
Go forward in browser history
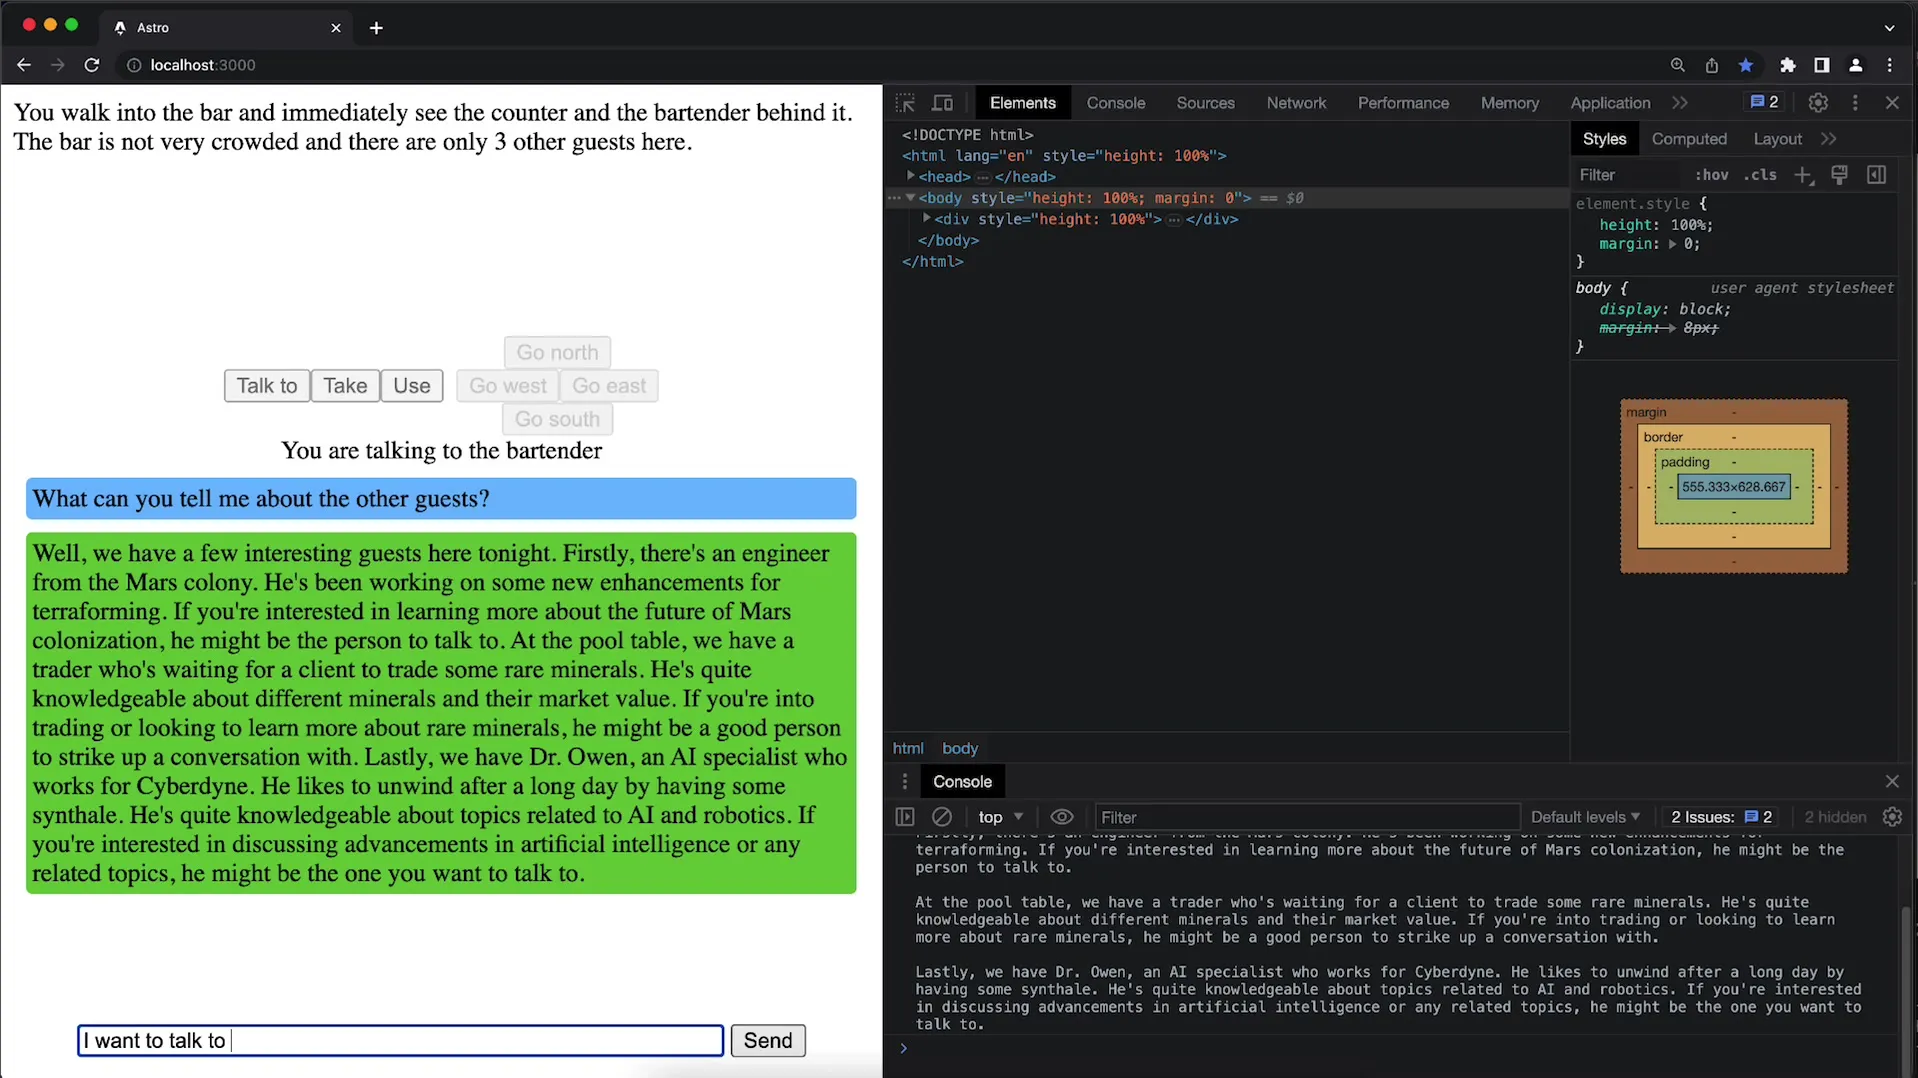pos(58,65)
